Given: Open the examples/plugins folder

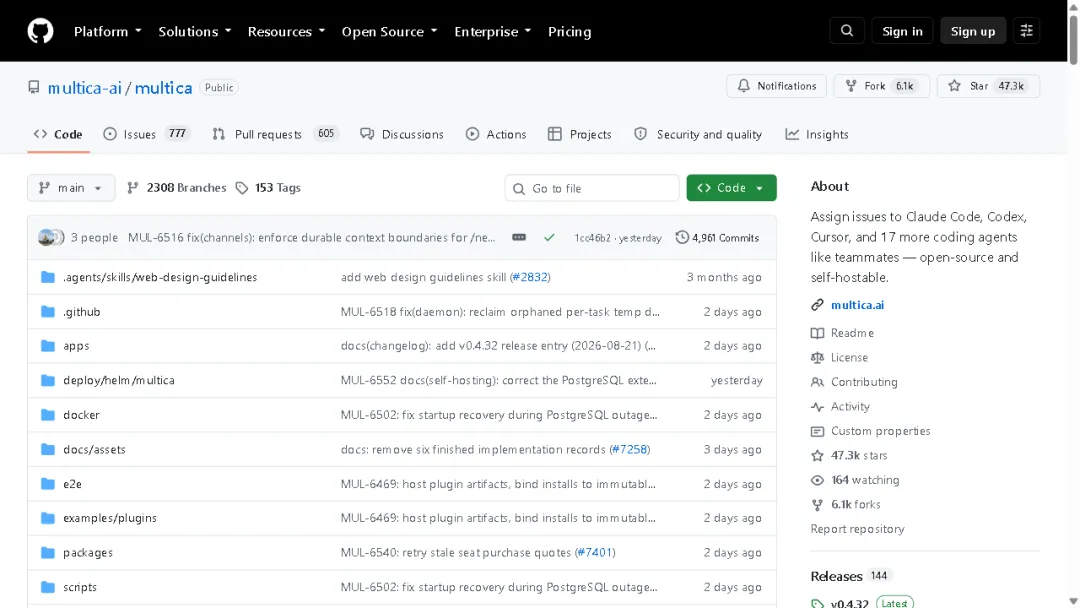Looking at the screenshot, I should click(x=110, y=518).
